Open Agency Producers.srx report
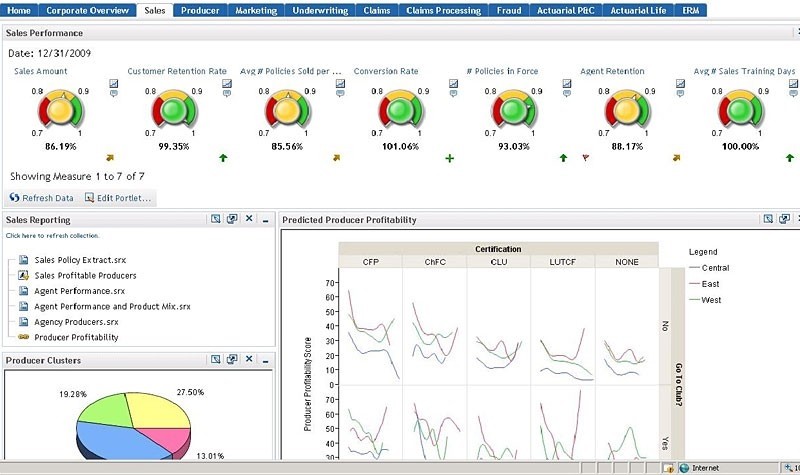Screen dimensions: 800x475 coord(76,322)
